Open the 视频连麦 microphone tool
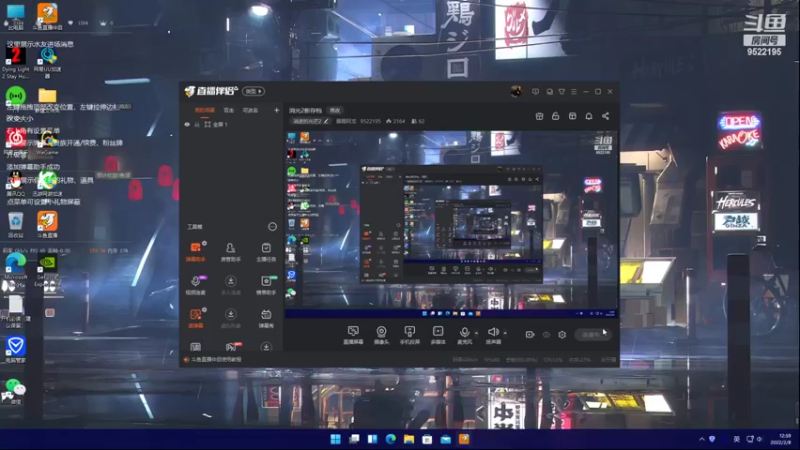 point(195,285)
